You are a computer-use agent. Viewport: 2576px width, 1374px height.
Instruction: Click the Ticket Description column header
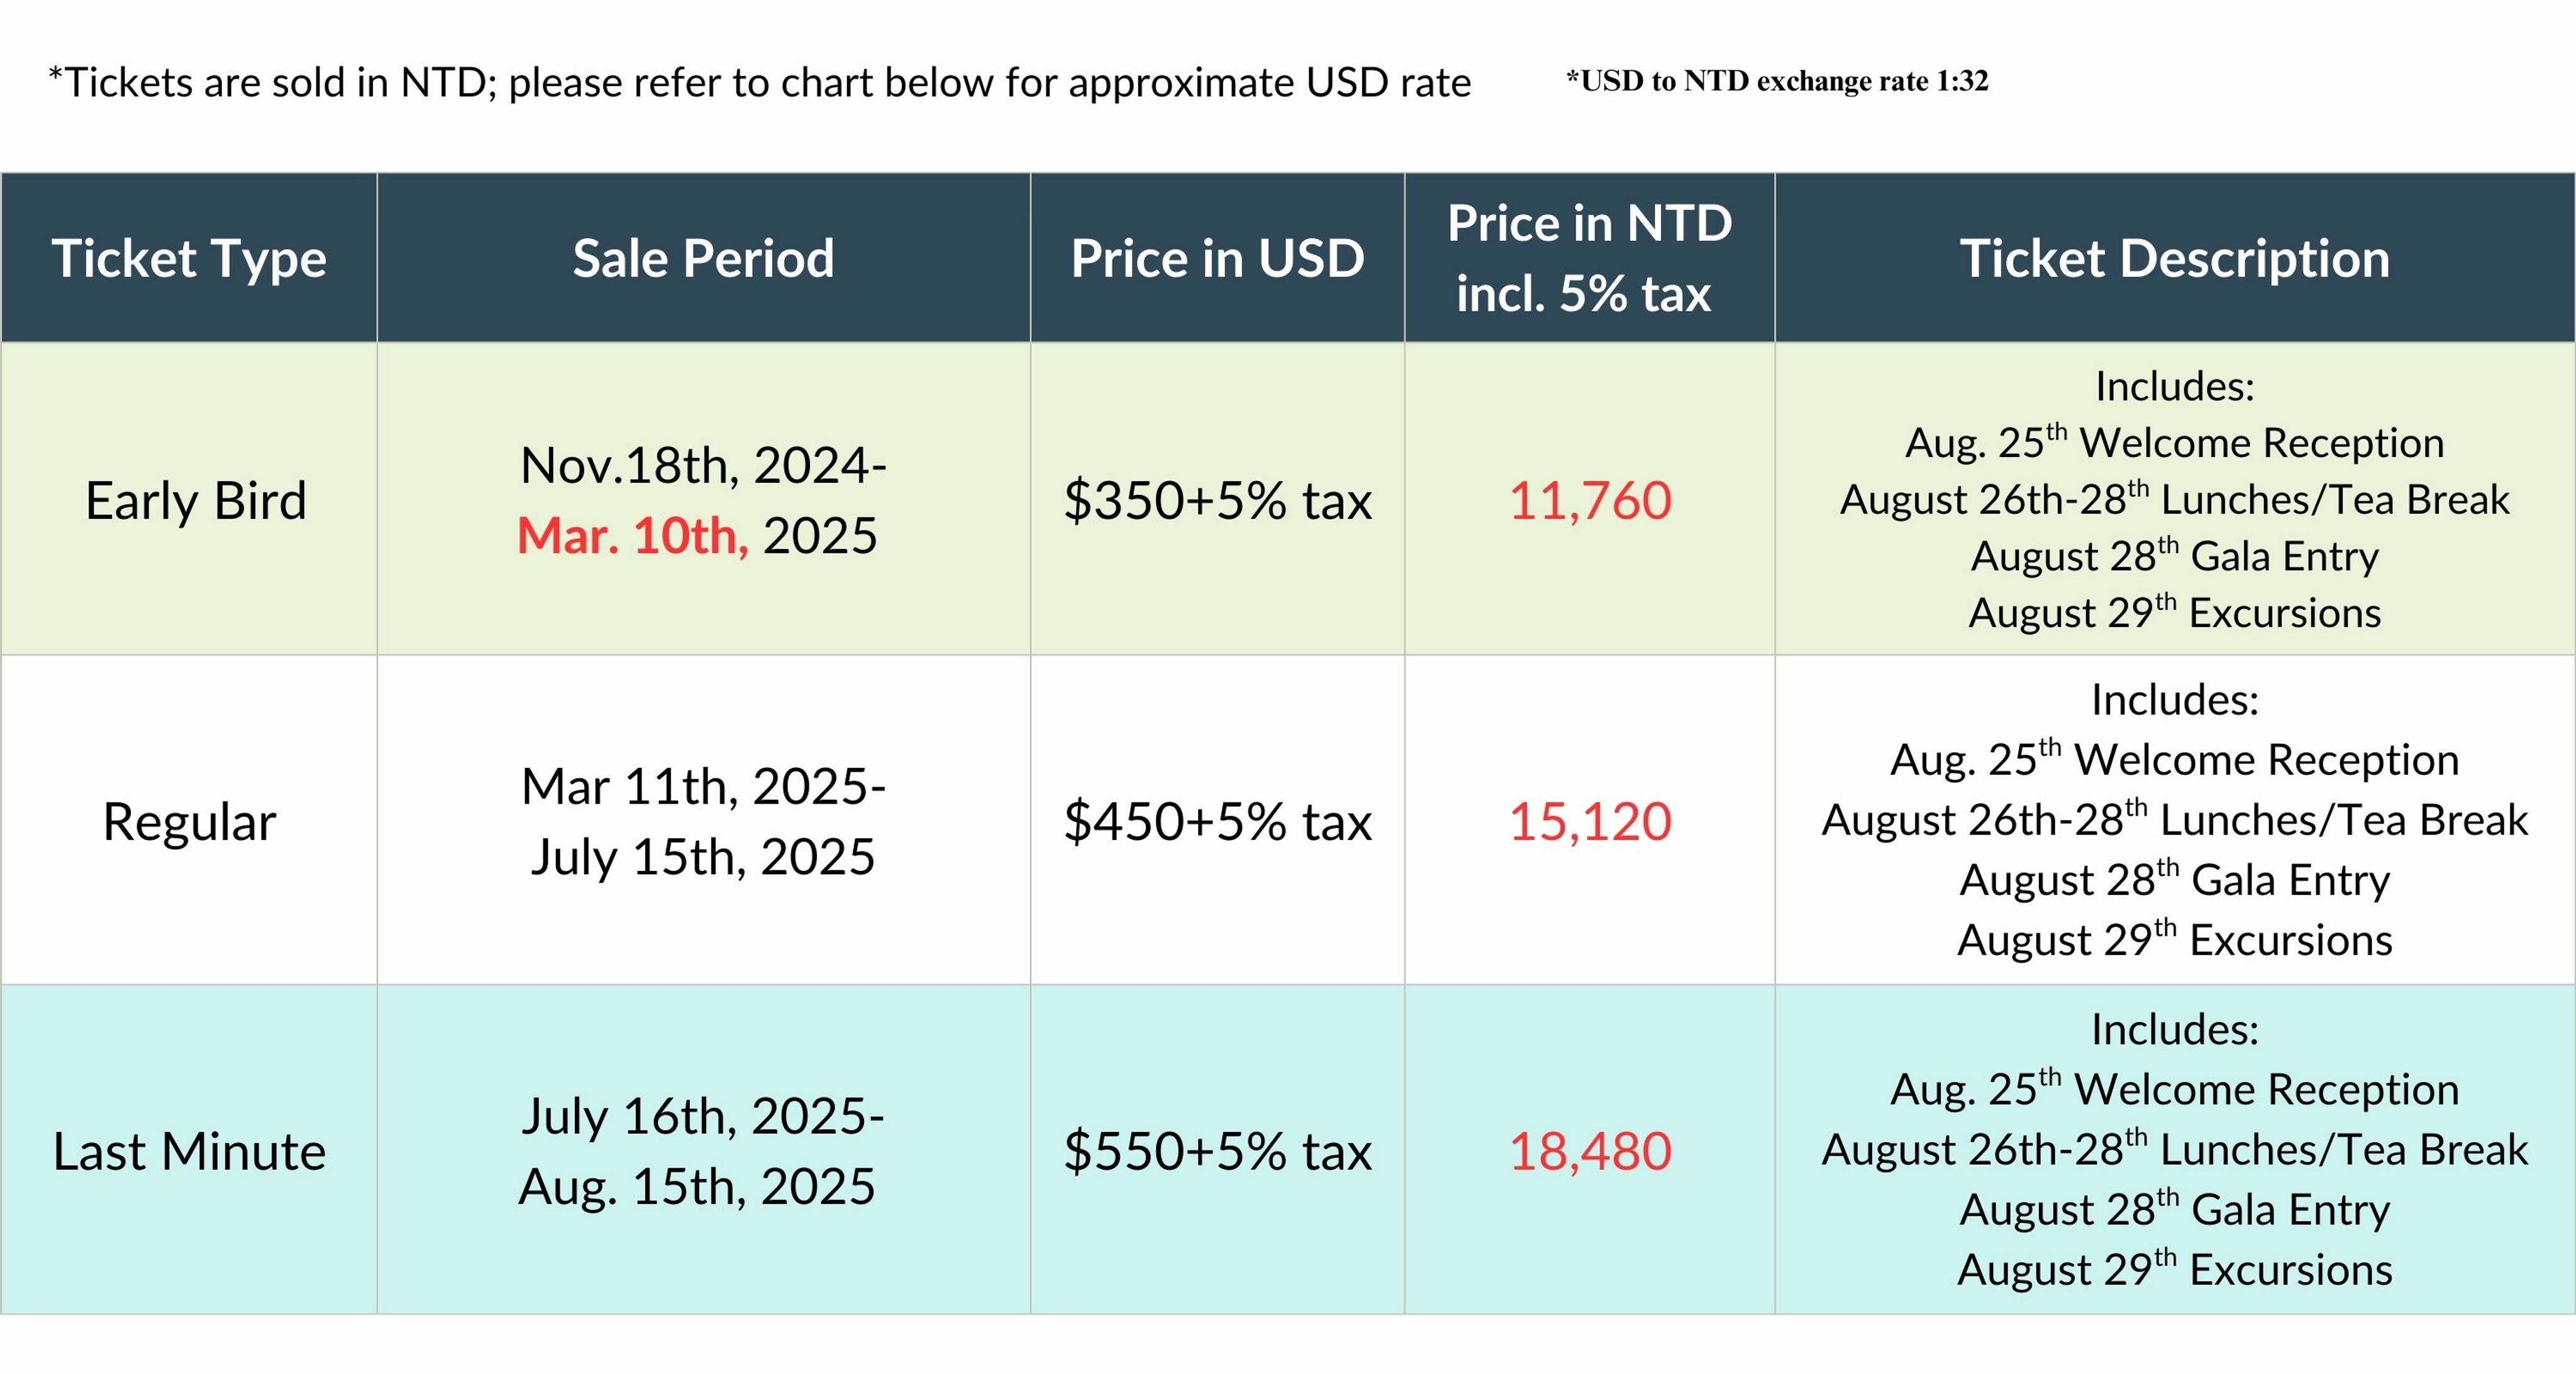pyautogui.click(x=2174, y=258)
